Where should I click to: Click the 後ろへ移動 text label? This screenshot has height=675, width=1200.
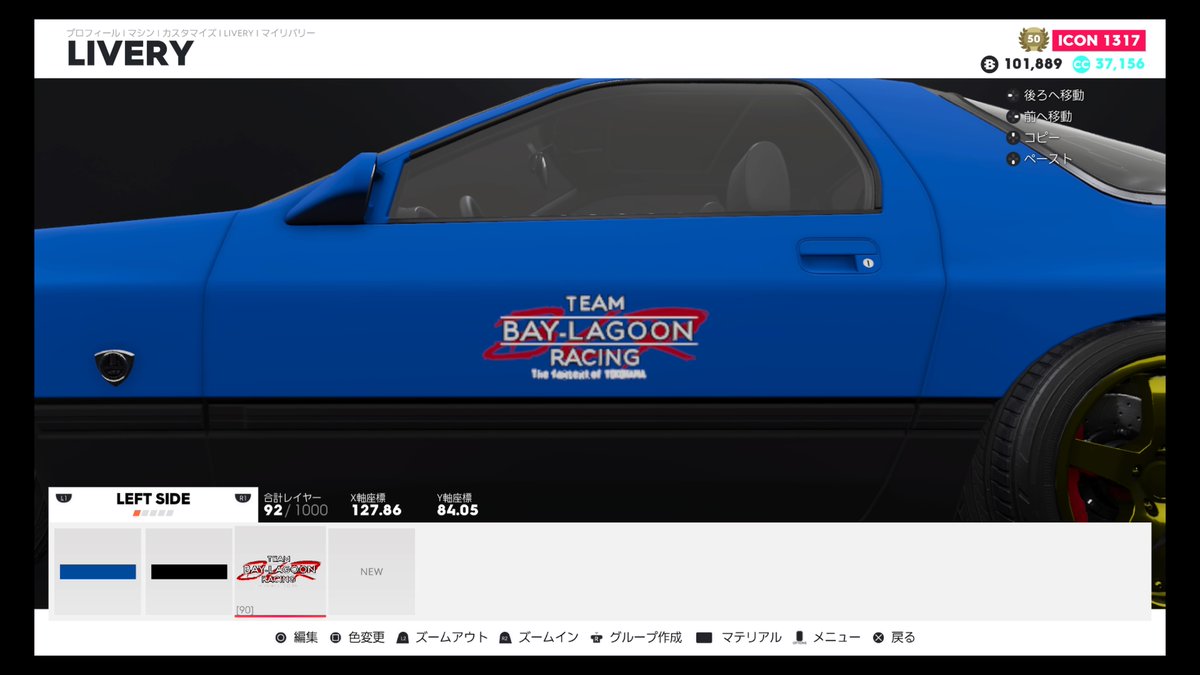[x=1054, y=95]
